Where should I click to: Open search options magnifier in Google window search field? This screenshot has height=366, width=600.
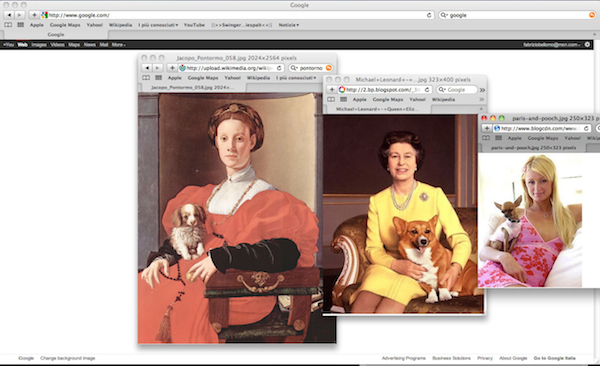coord(444,15)
